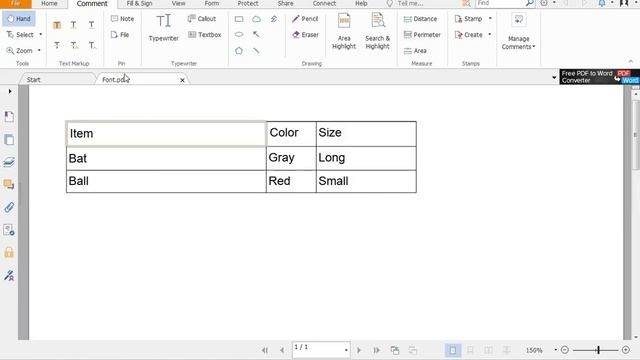The height and width of the screenshot is (360, 640).
Task: Choose the Underline text markup tool
Action: [x=91, y=25]
